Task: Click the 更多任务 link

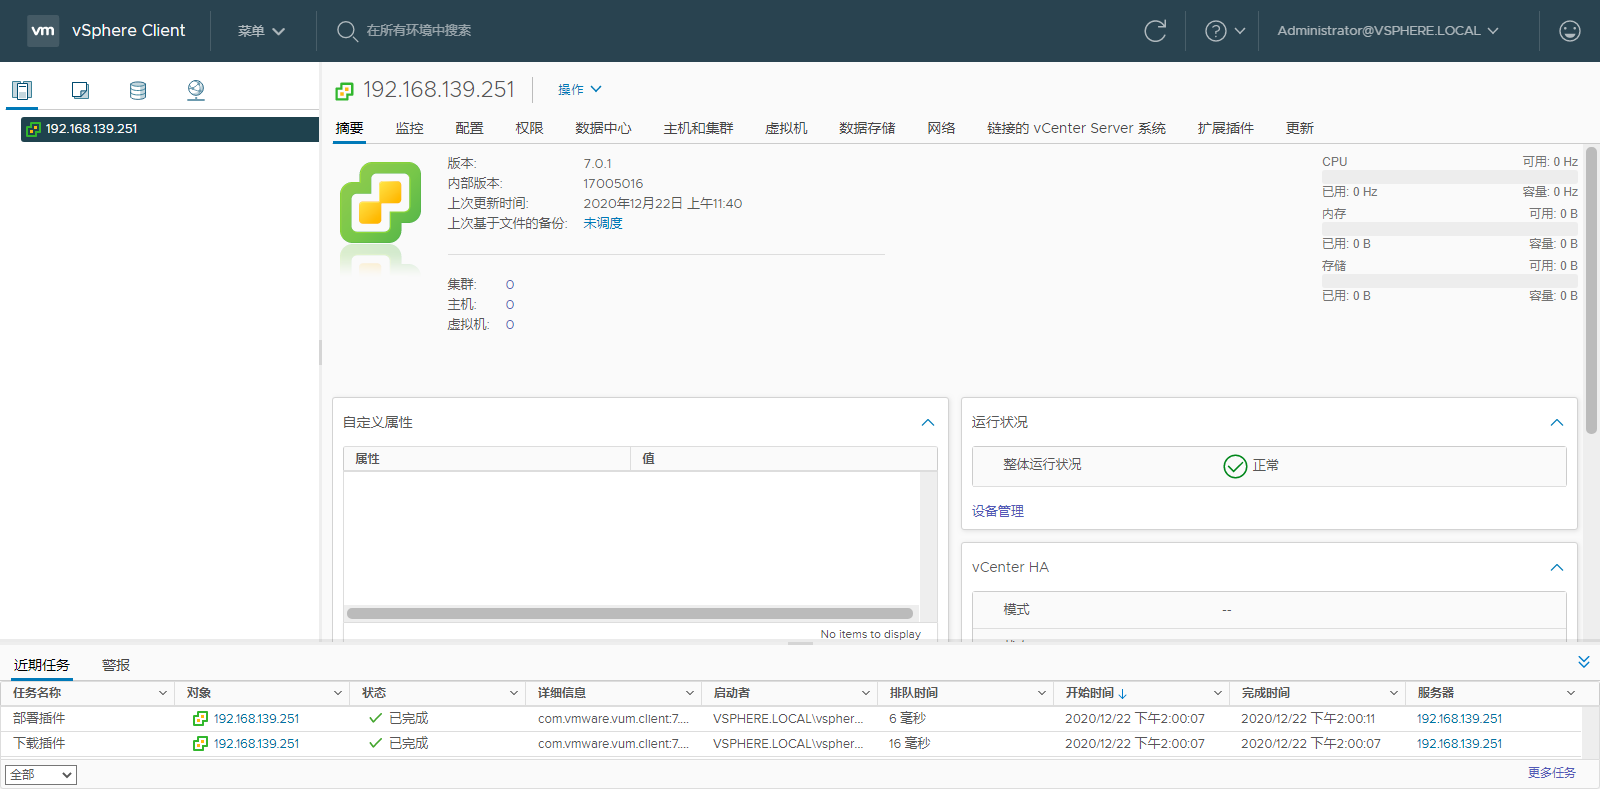Action: pyautogui.click(x=1552, y=773)
